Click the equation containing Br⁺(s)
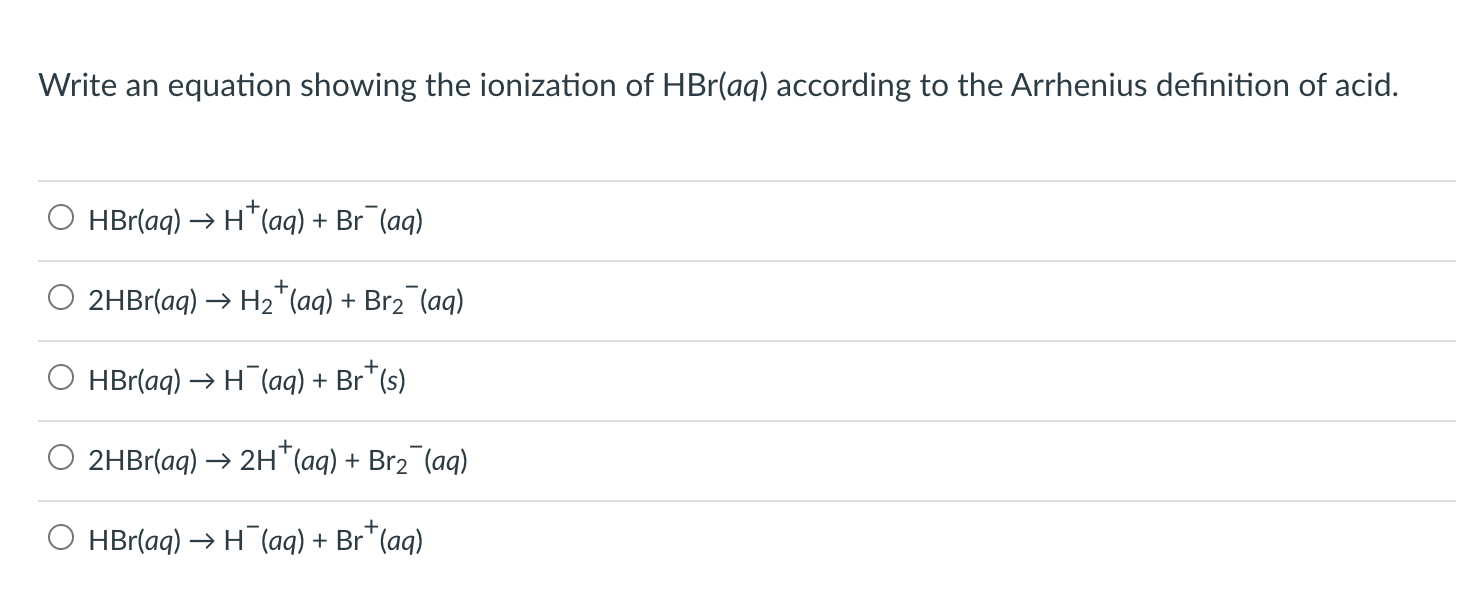1474x610 pixels. [x=246, y=380]
